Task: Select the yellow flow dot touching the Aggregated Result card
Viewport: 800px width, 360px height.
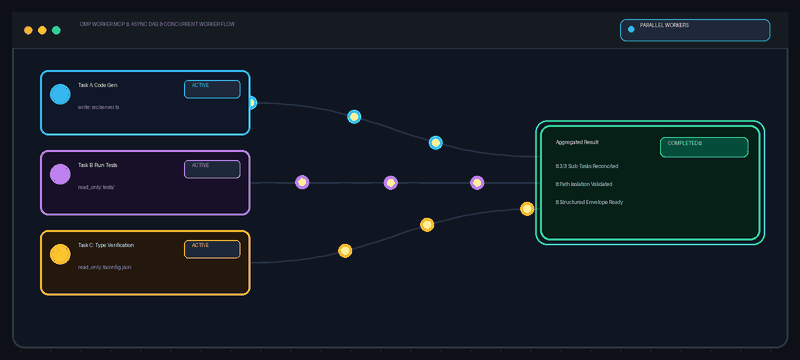Action: tap(527, 209)
